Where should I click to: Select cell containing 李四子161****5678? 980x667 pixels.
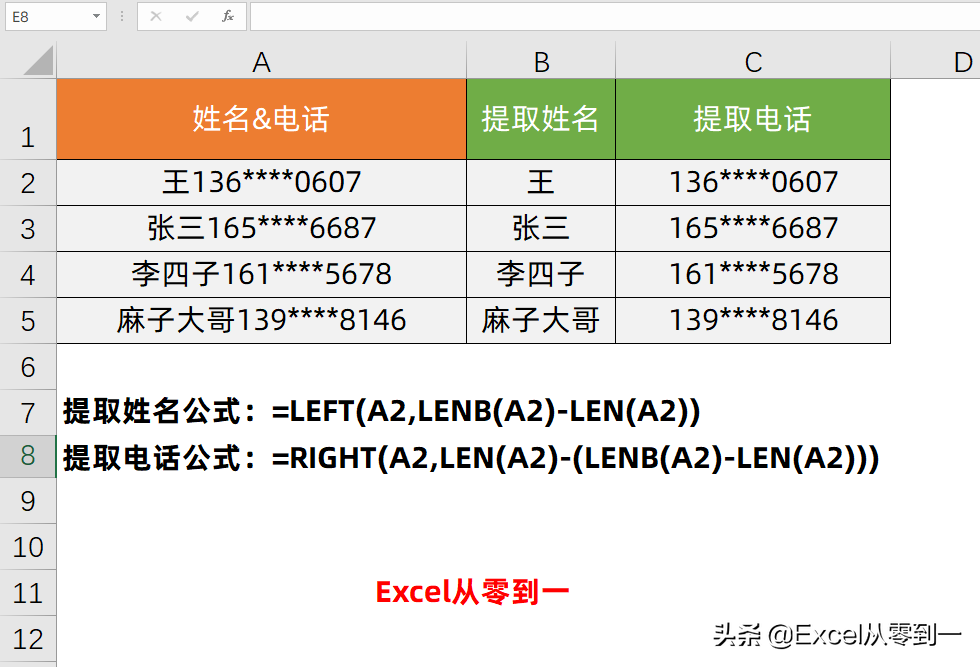261,274
